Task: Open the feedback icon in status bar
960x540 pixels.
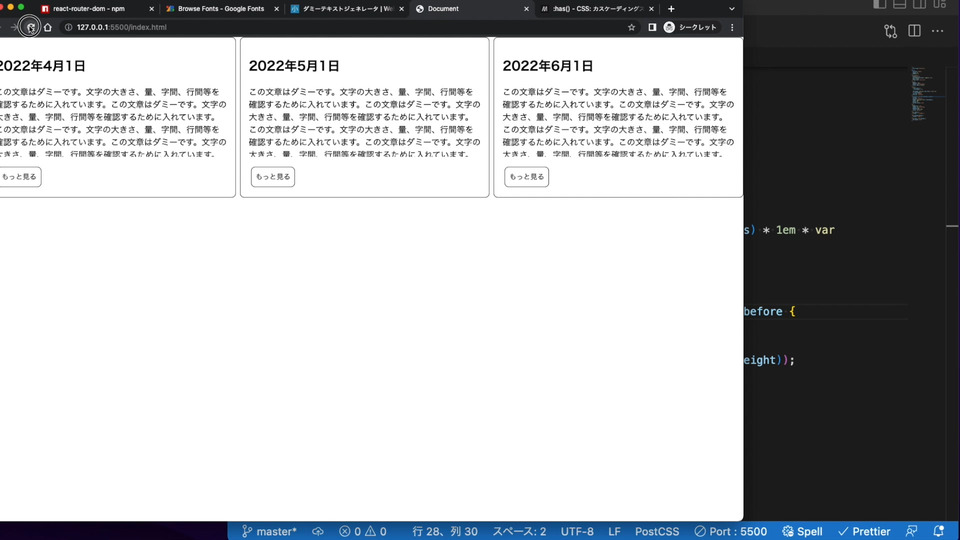Action: tap(912, 531)
